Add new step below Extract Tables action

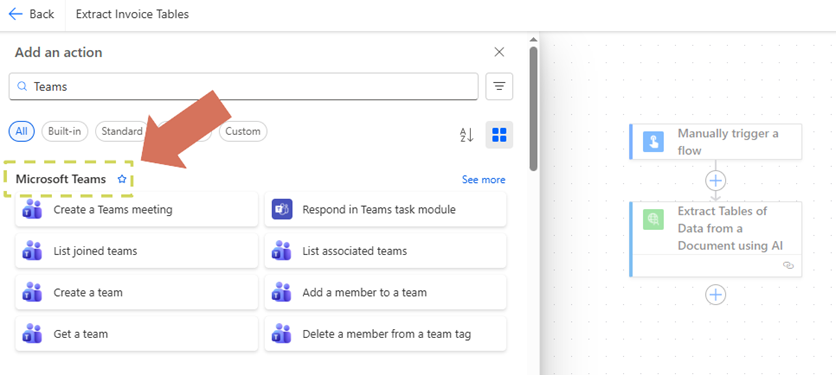click(716, 294)
